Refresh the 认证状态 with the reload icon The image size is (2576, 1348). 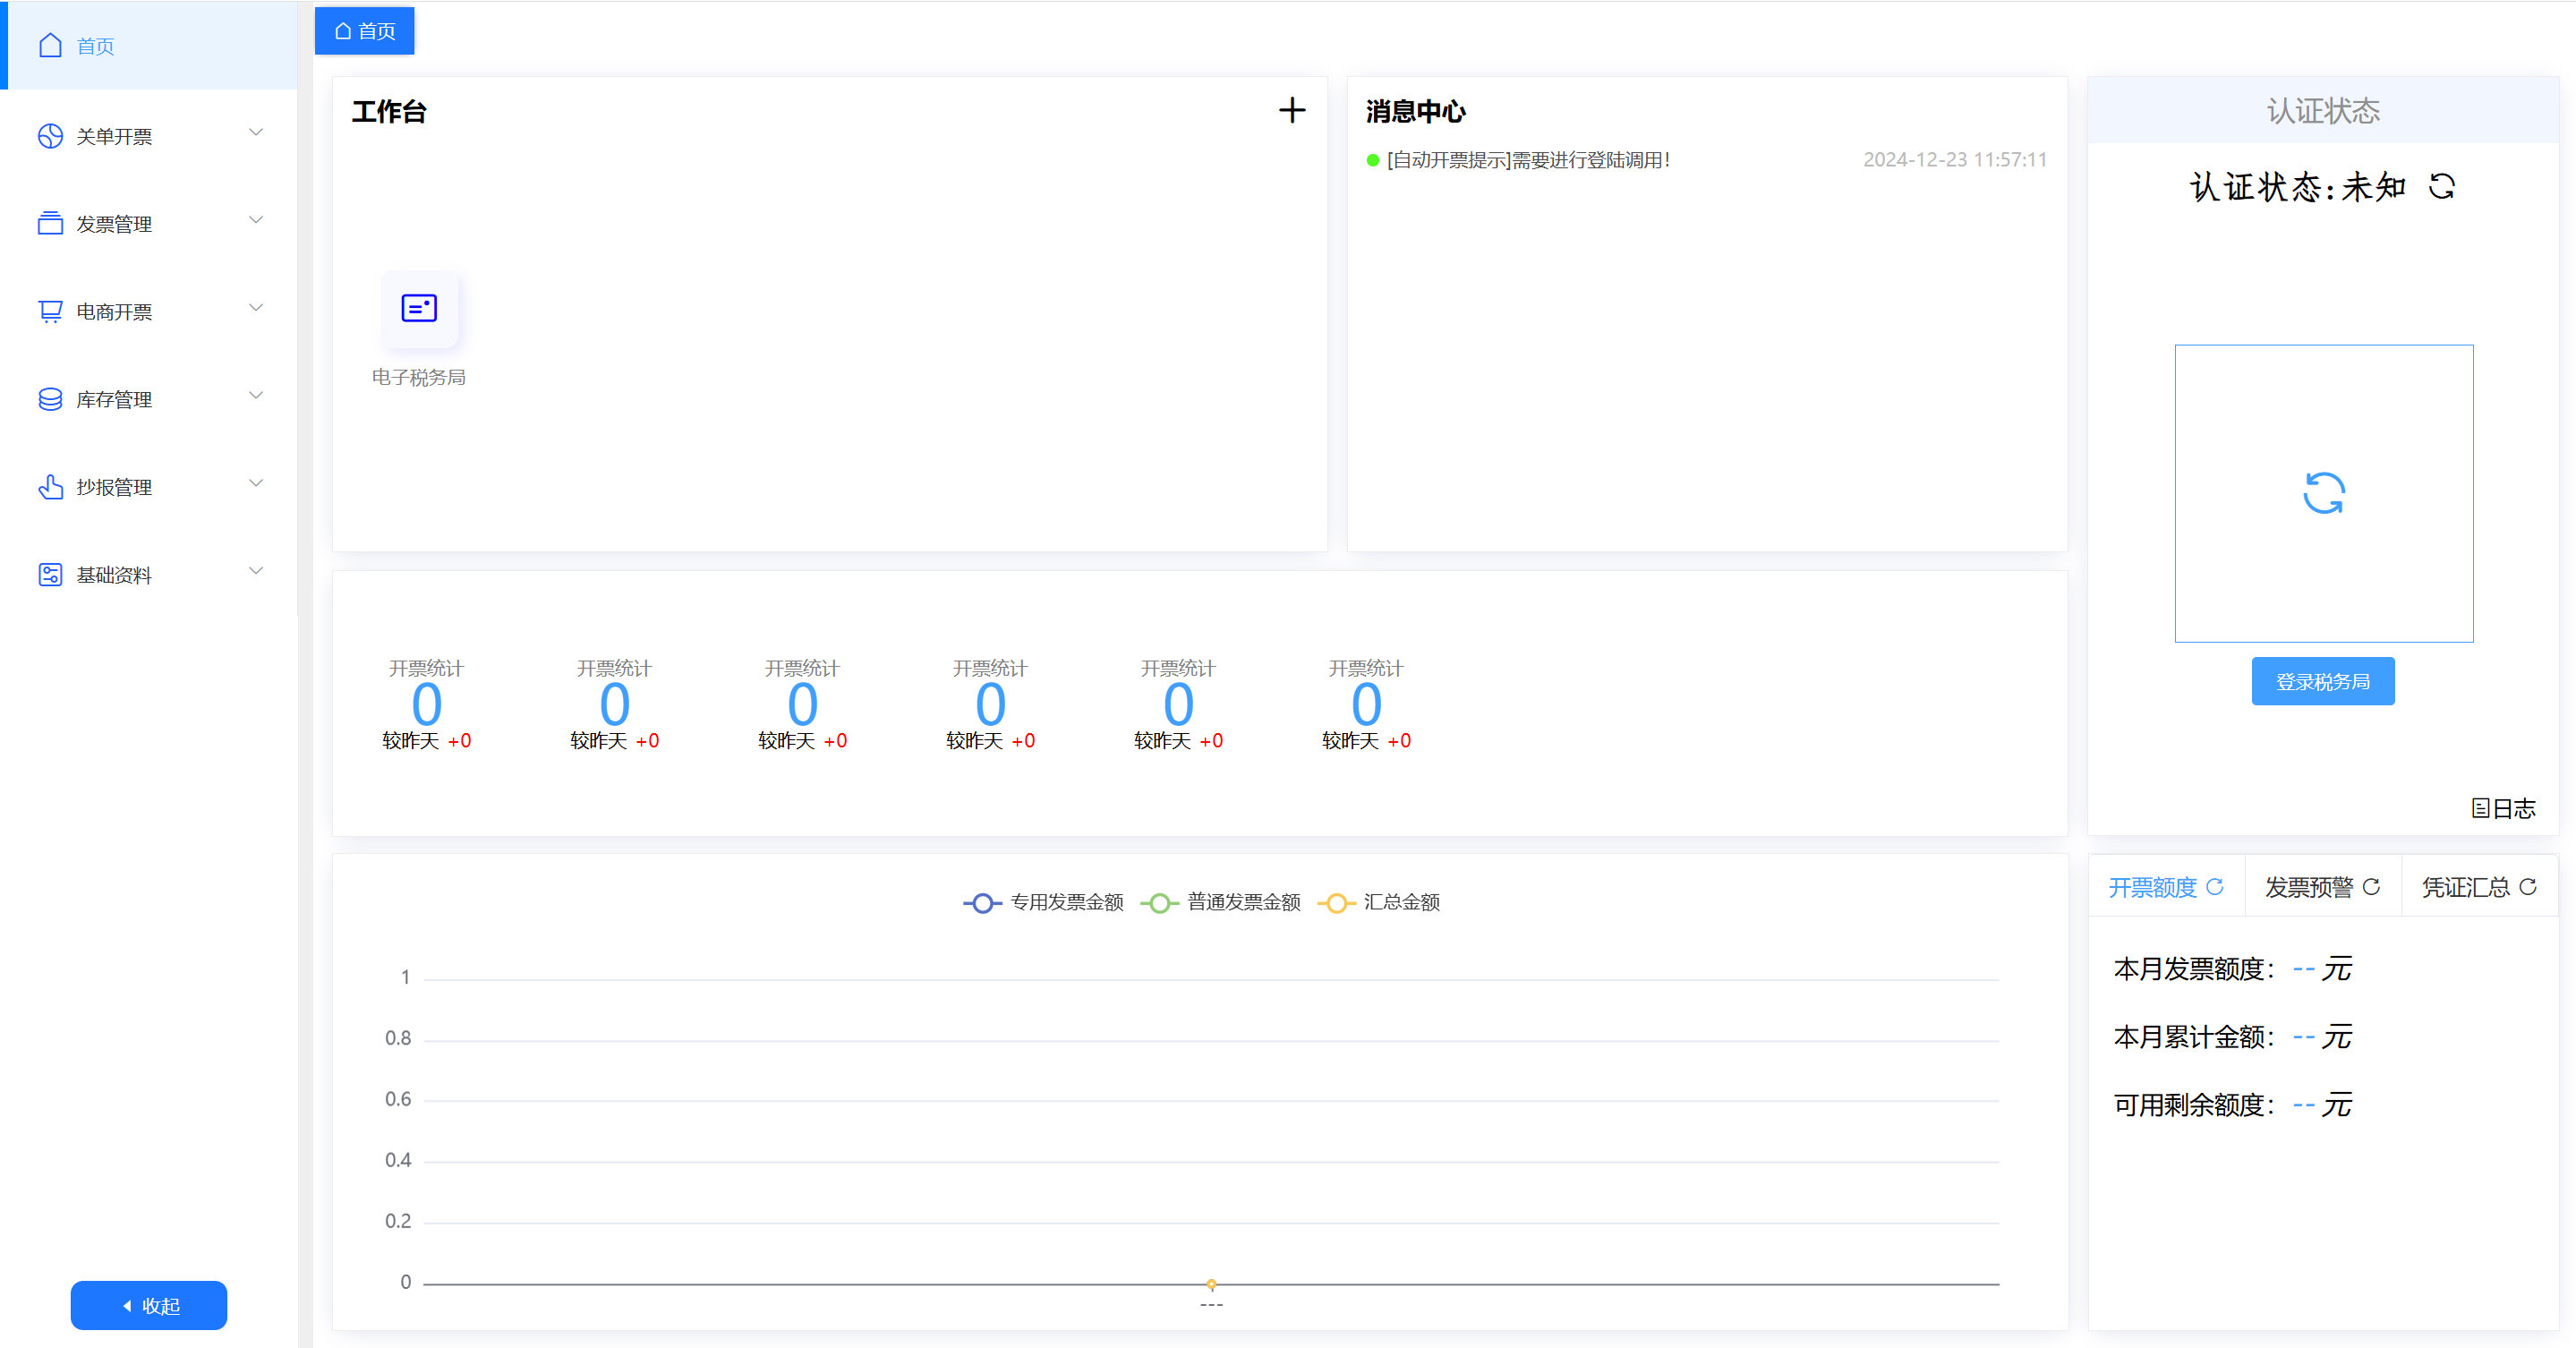tap(2442, 186)
